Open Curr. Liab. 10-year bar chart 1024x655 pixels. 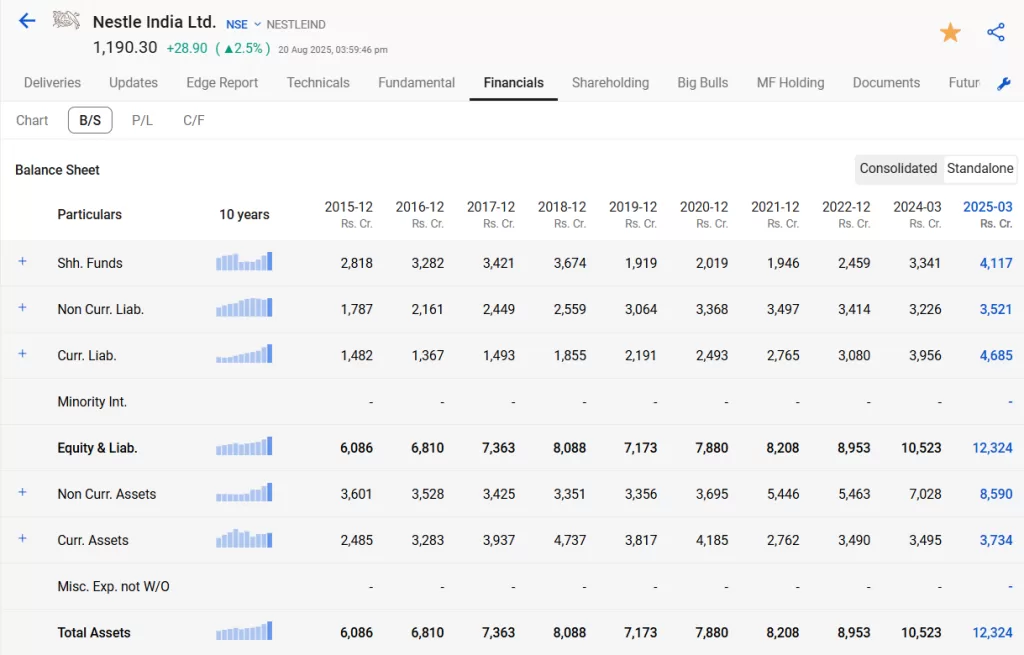pyautogui.click(x=244, y=354)
